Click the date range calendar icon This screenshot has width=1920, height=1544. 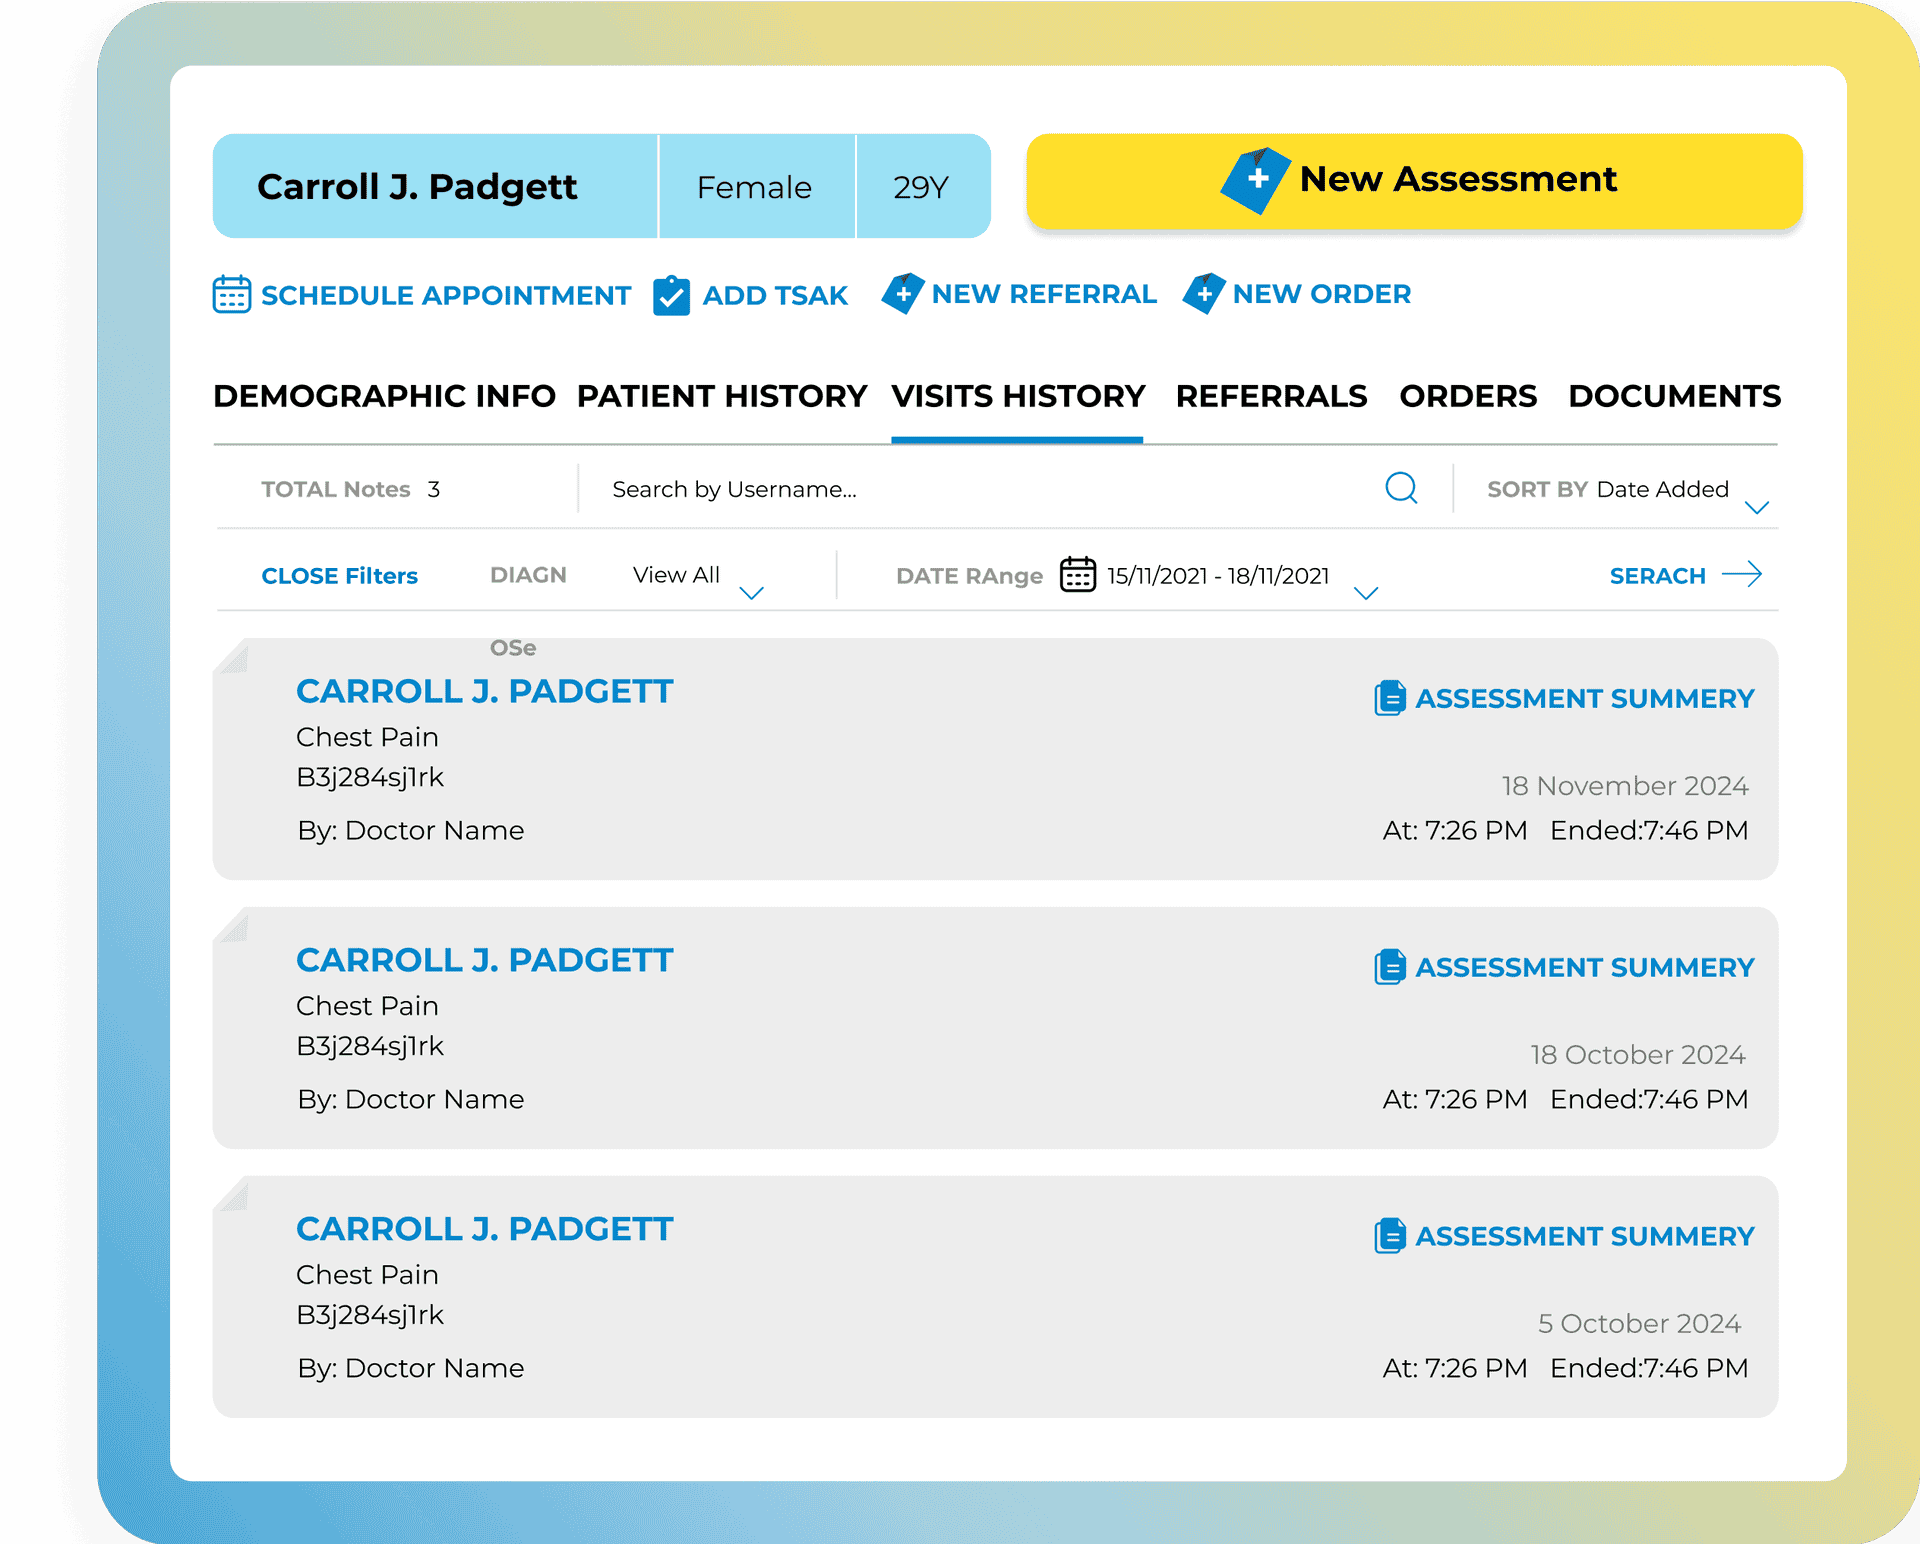point(1078,575)
